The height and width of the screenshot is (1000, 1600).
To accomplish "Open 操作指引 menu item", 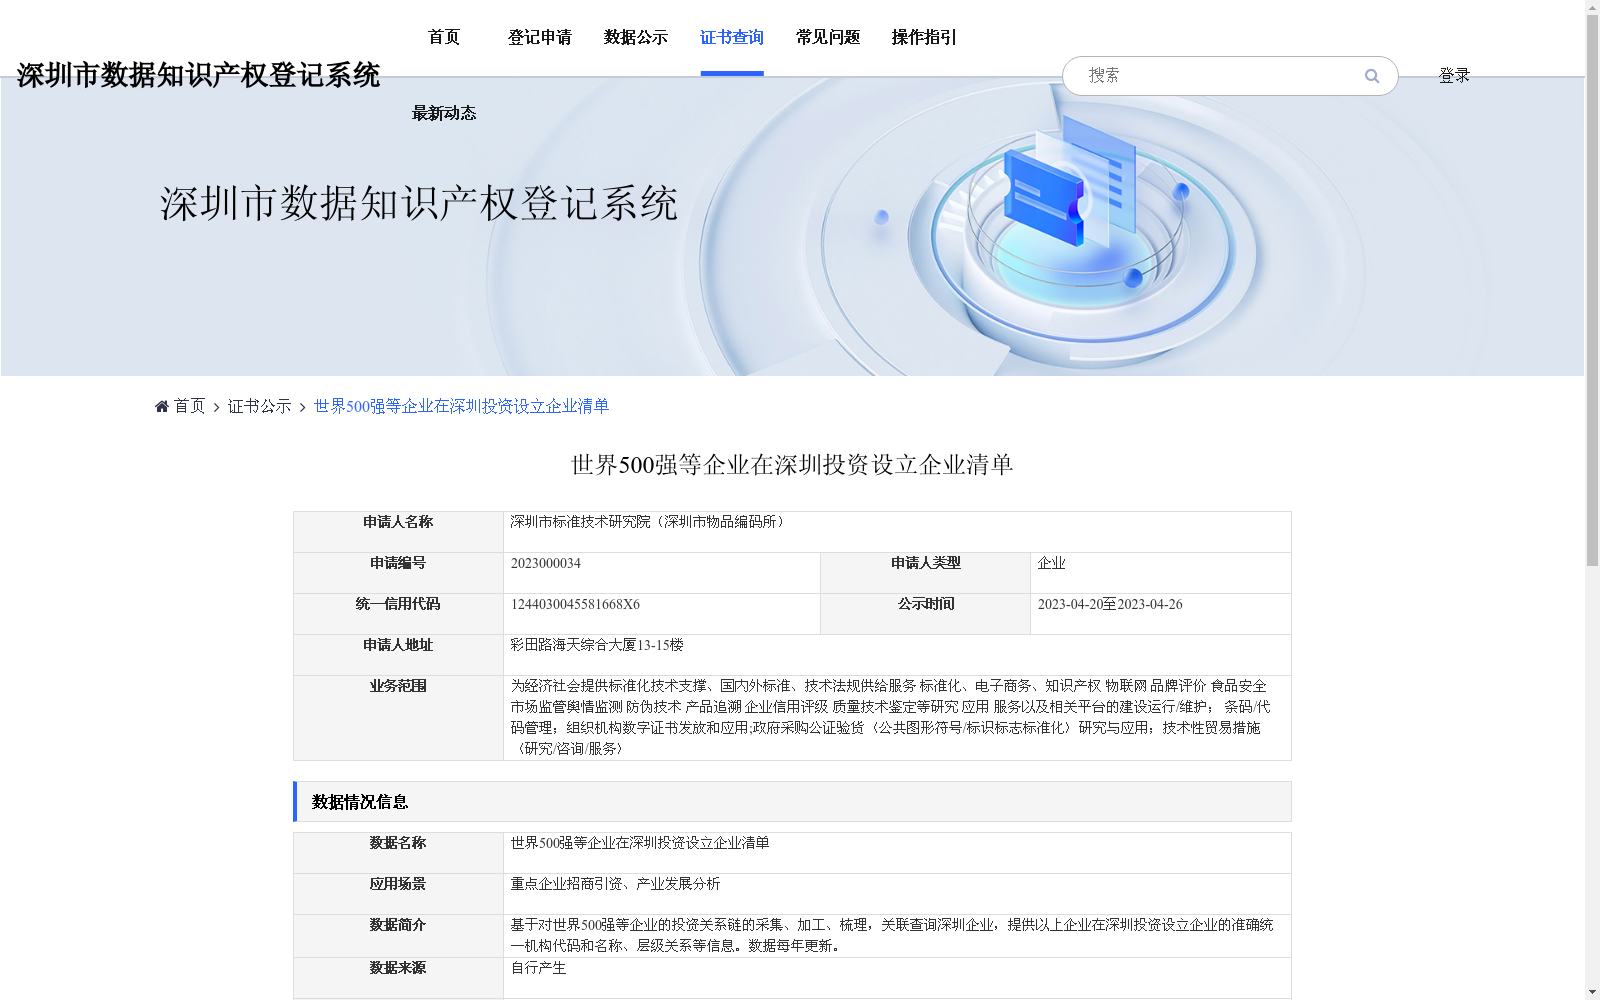I will point(924,37).
